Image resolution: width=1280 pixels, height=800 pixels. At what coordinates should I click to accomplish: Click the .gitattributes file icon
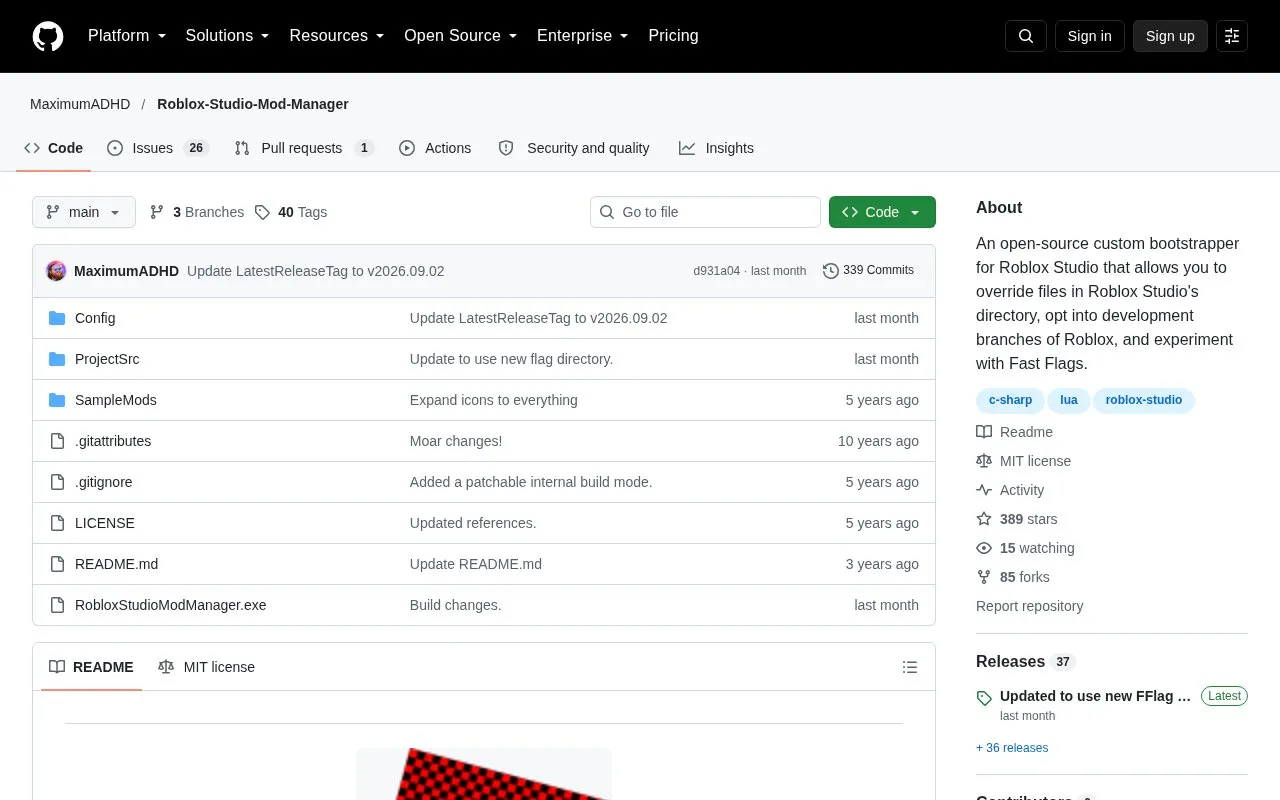click(x=57, y=441)
